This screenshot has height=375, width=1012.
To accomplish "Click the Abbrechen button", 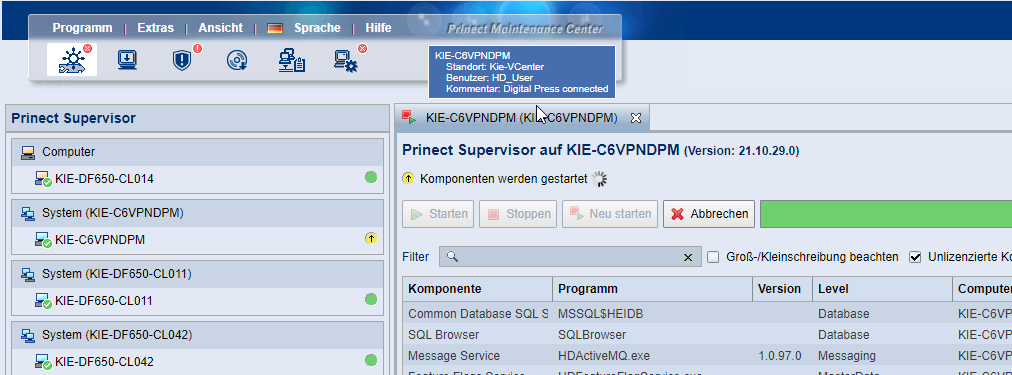I will click(x=709, y=214).
